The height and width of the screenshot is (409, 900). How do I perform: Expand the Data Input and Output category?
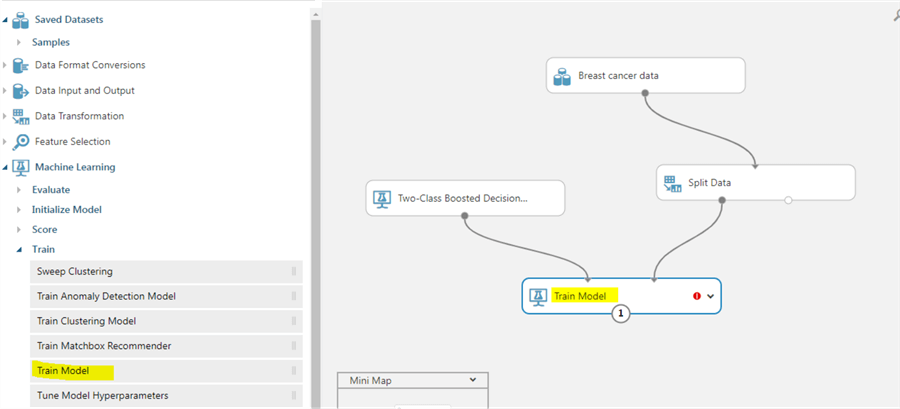click(5, 91)
